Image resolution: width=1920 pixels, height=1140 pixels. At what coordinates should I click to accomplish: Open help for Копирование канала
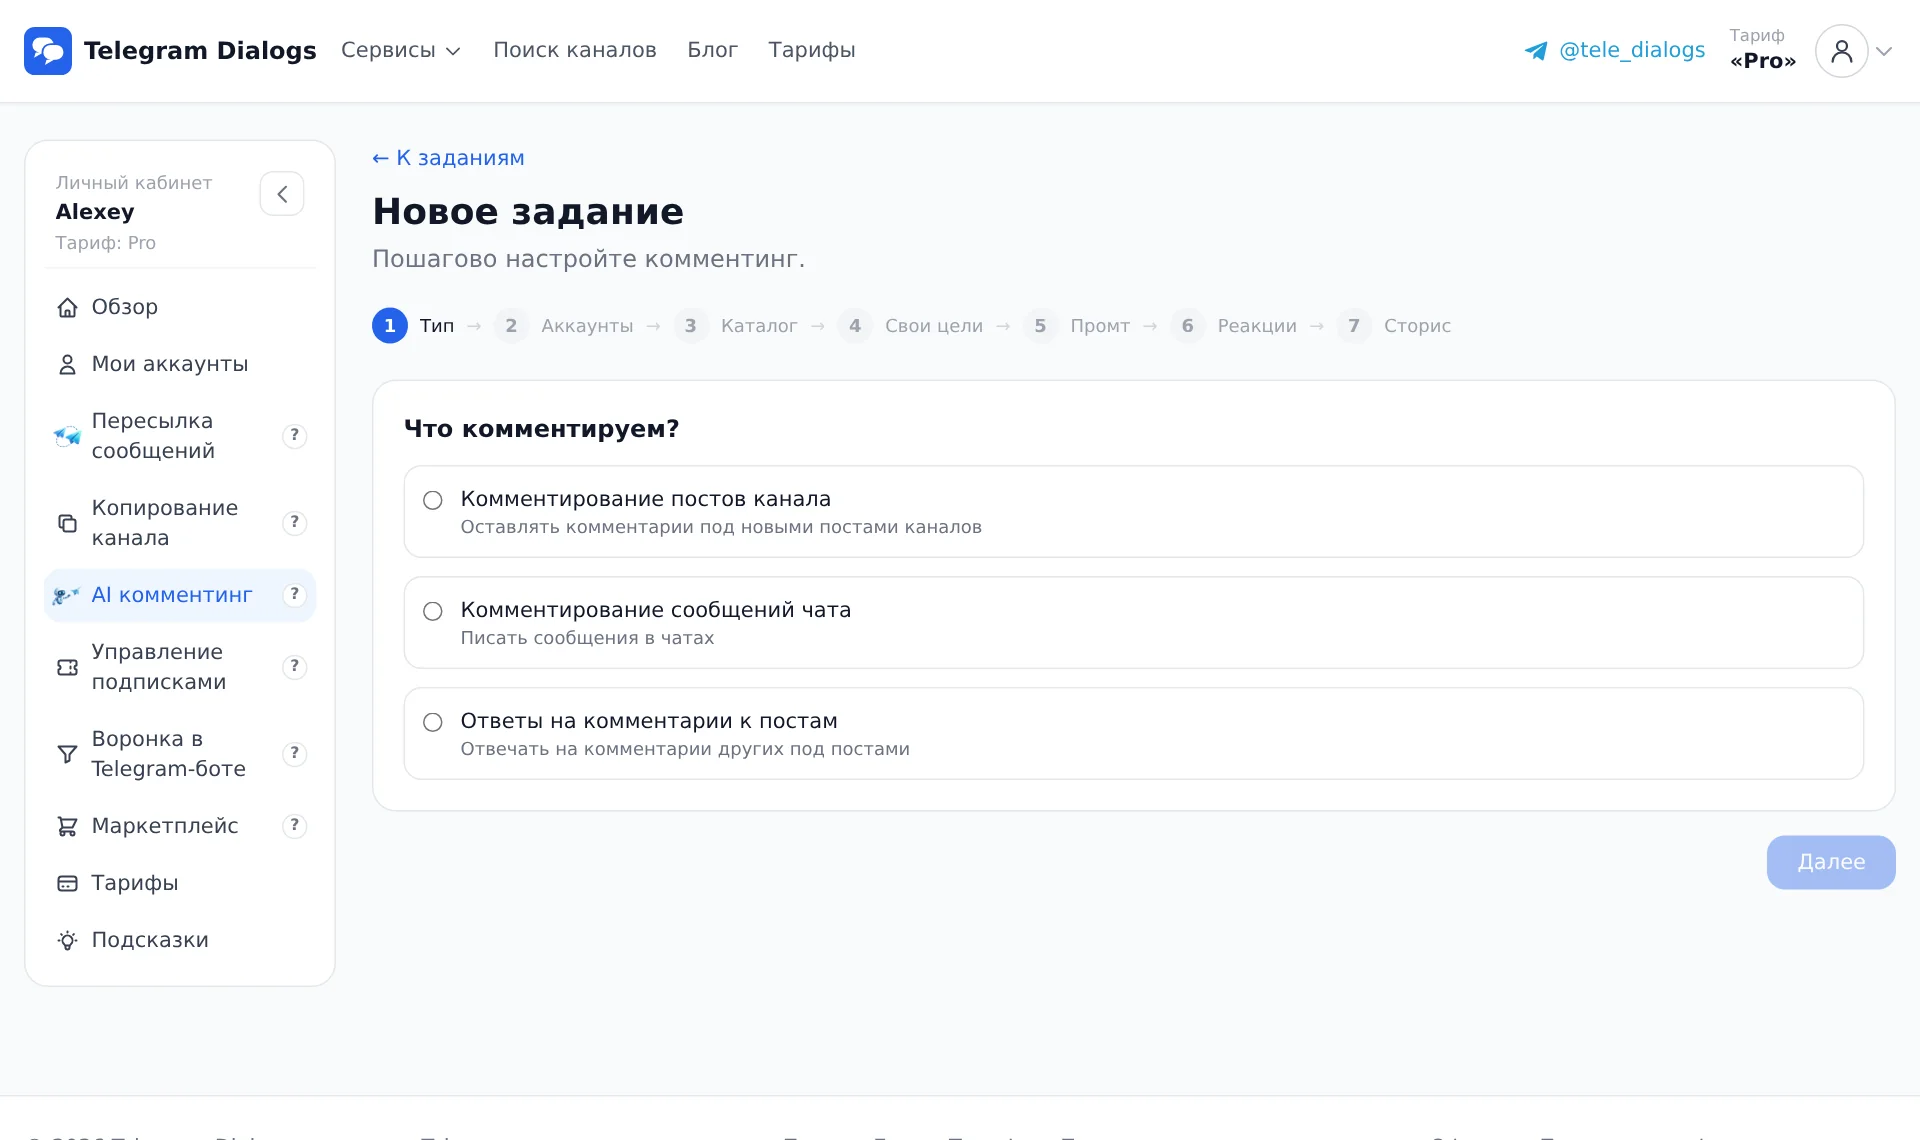294,522
